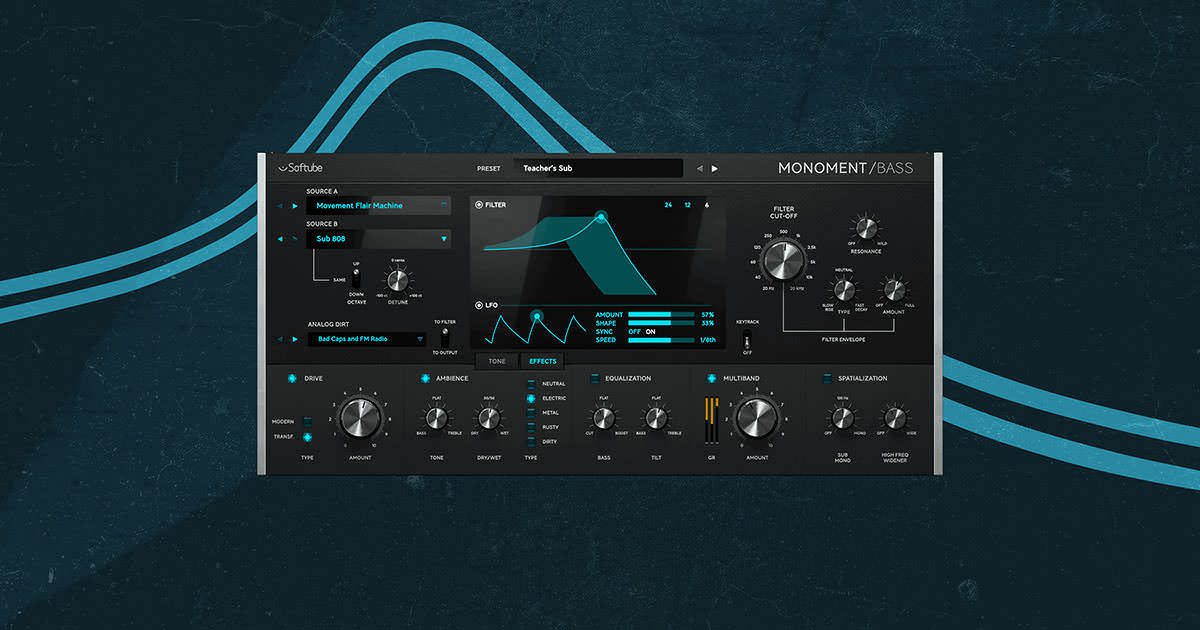This screenshot has width=1200, height=630.
Task: Set LFO Sync to OFF
Action: pyautogui.click(x=634, y=332)
